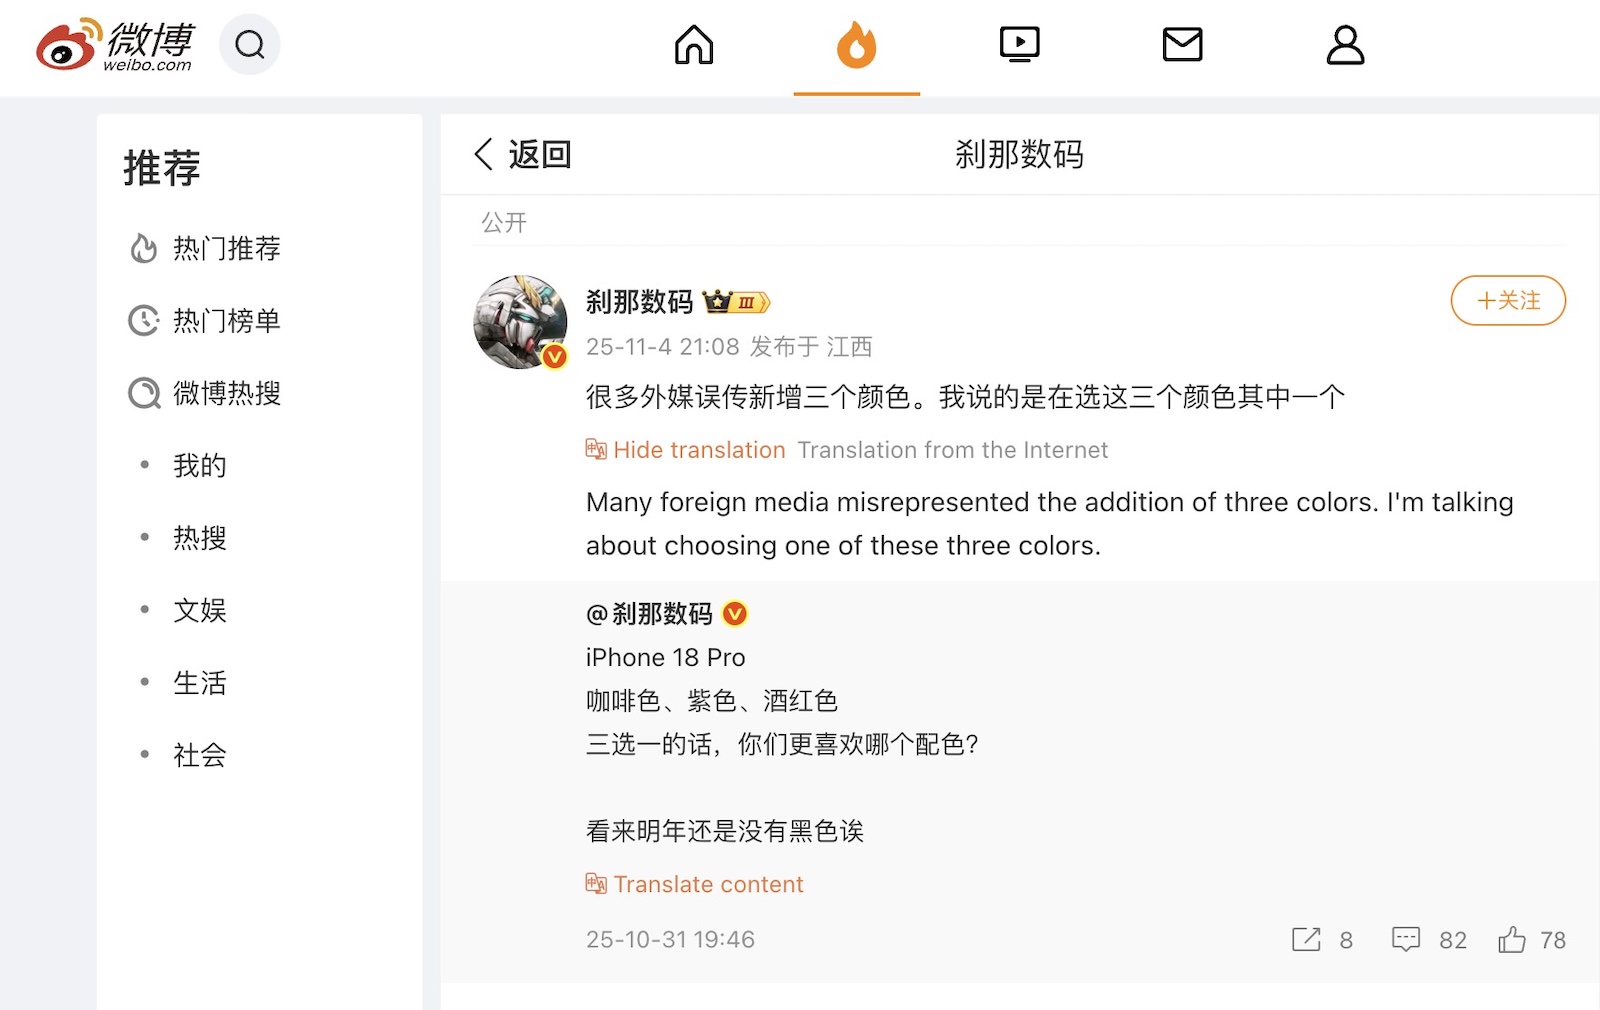Open the Weibo home icon
Image resolution: width=1600 pixels, height=1010 pixels.
(694, 45)
